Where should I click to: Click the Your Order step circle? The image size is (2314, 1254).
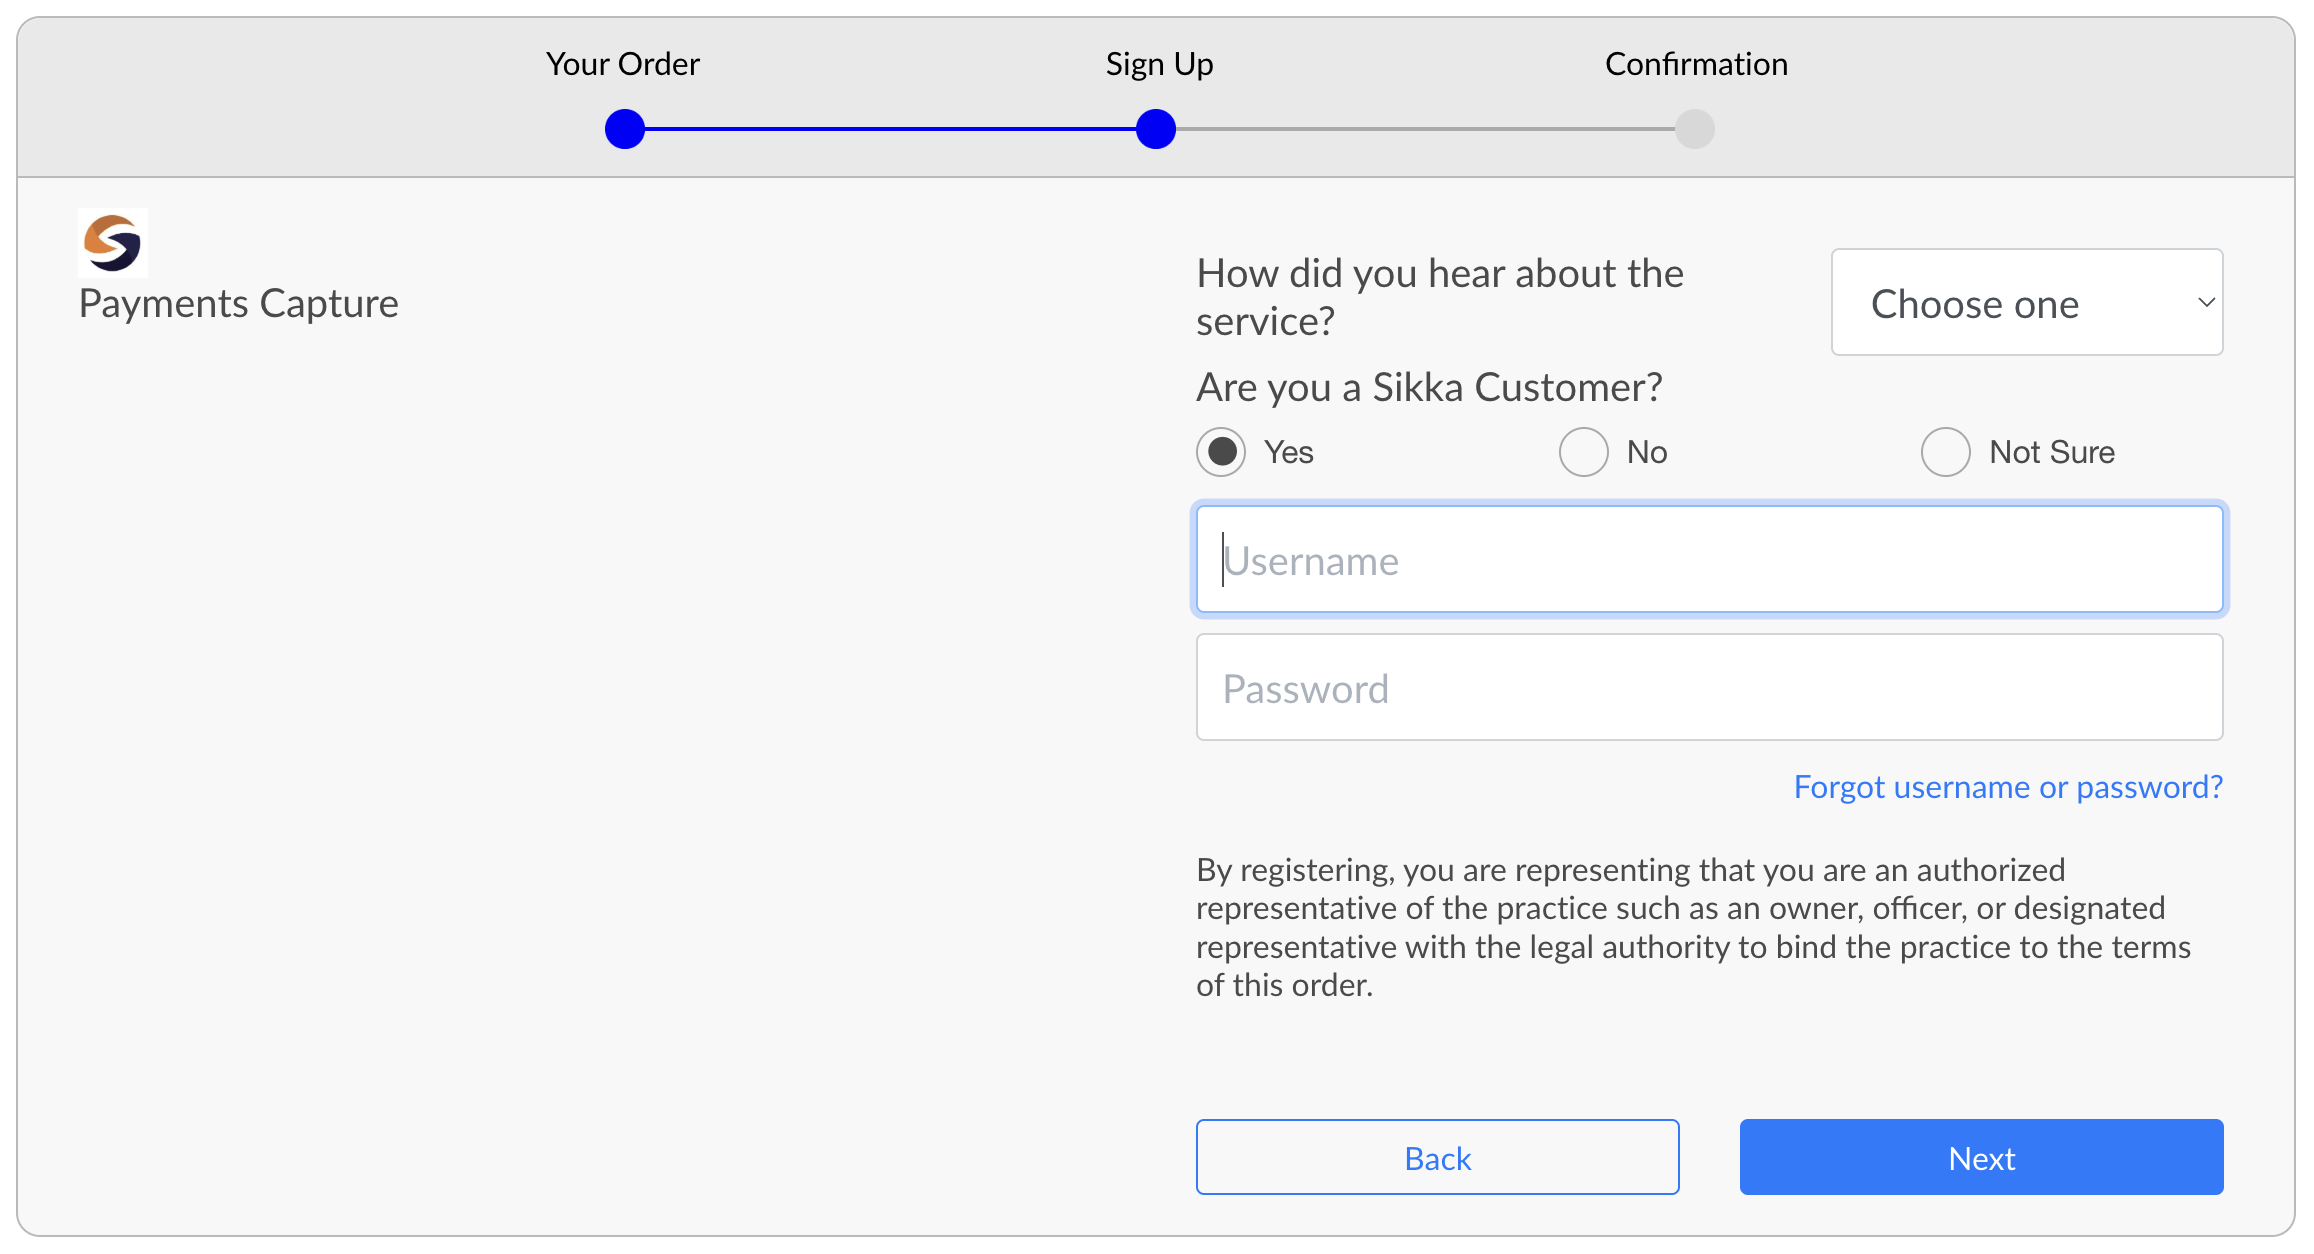point(625,129)
